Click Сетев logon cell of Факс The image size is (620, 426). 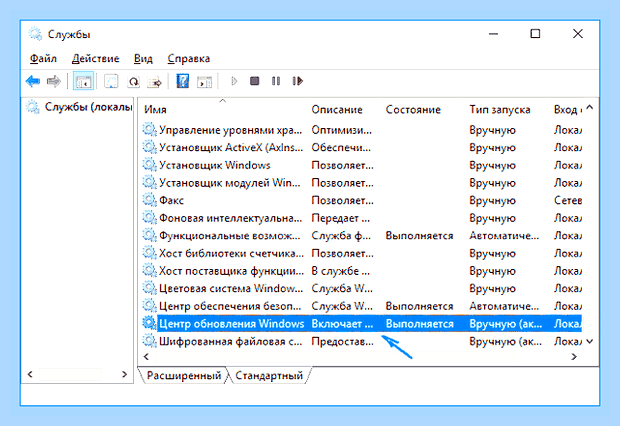568,200
